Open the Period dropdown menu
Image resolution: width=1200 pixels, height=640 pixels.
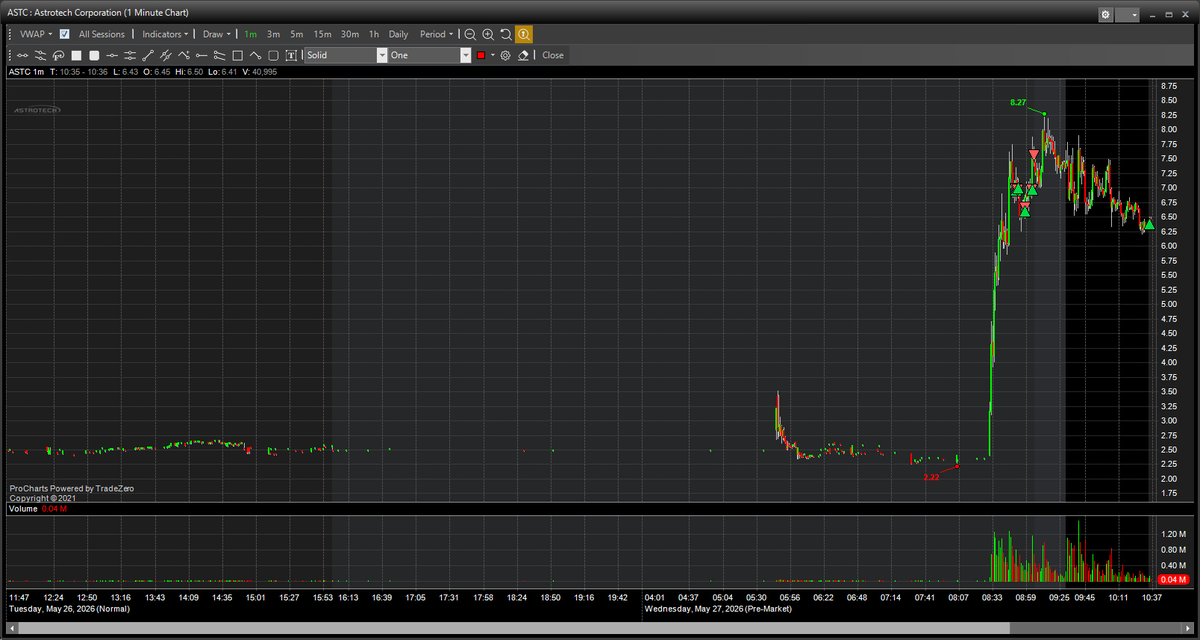(x=437, y=34)
